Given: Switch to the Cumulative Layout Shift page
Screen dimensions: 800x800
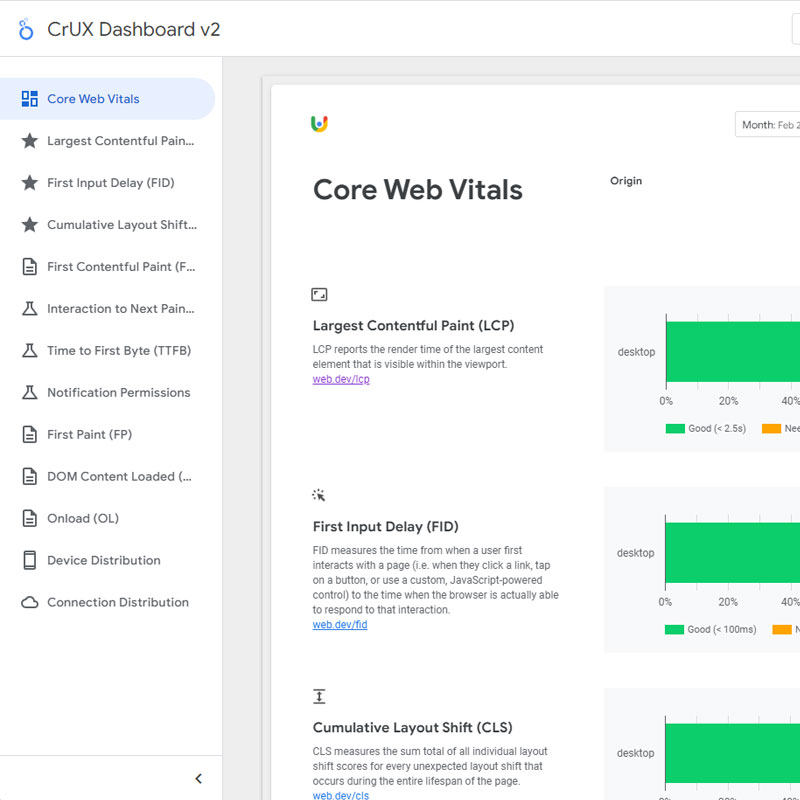Looking at the screenshot, I should pos(107,224).
